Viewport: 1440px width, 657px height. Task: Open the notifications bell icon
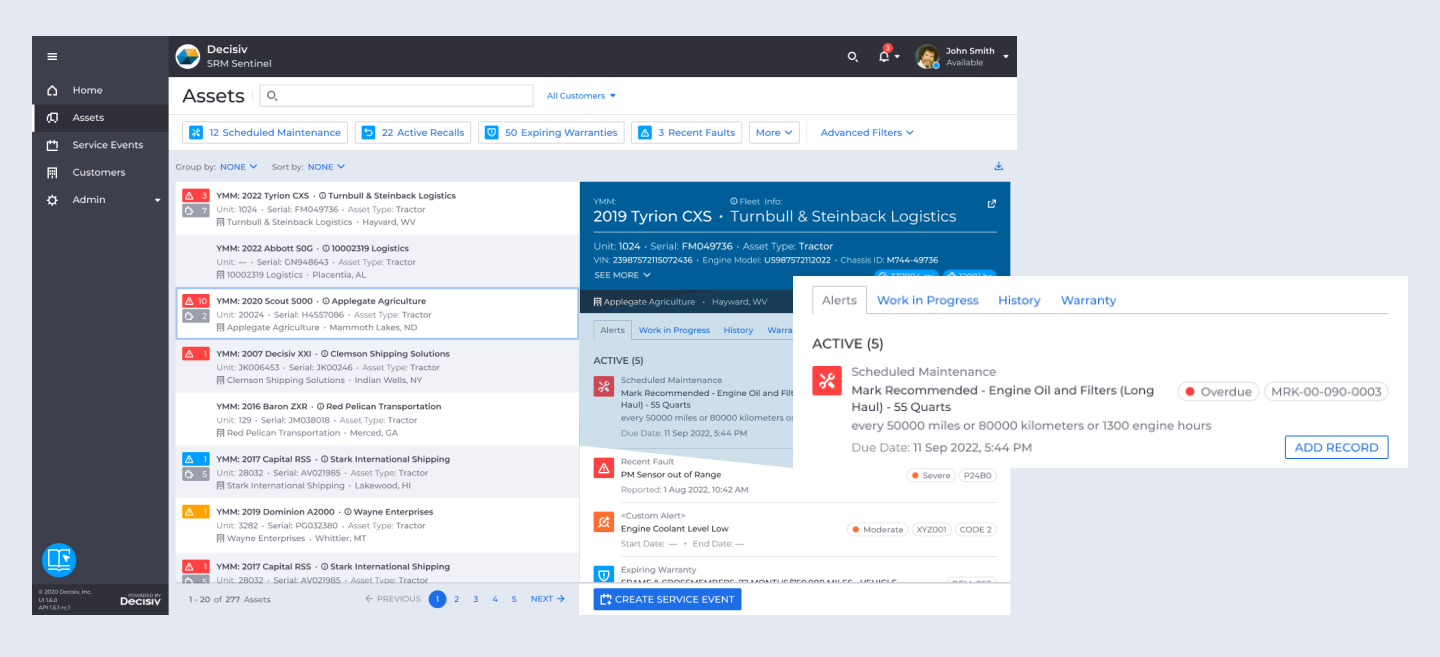click(x=884, y=57)
